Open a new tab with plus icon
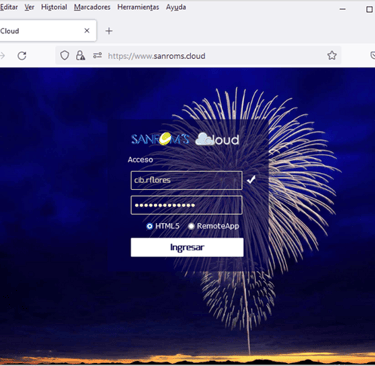The image size is (375, 366). [x=109, y=31]
